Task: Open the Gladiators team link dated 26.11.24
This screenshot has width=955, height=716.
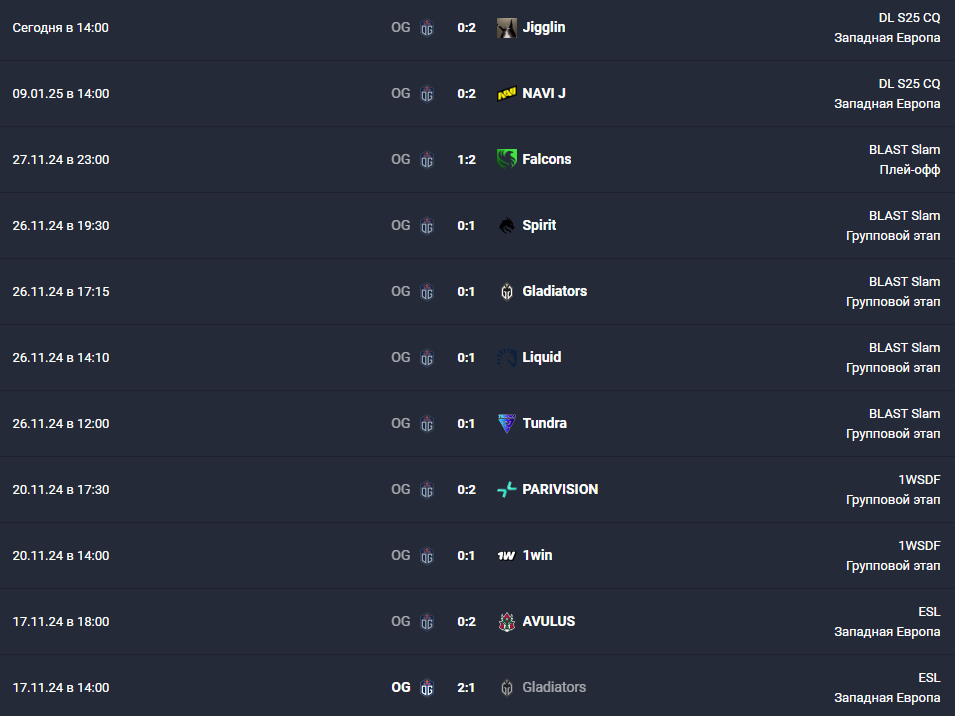Action: pyautogui.click(x=554, y=291)
